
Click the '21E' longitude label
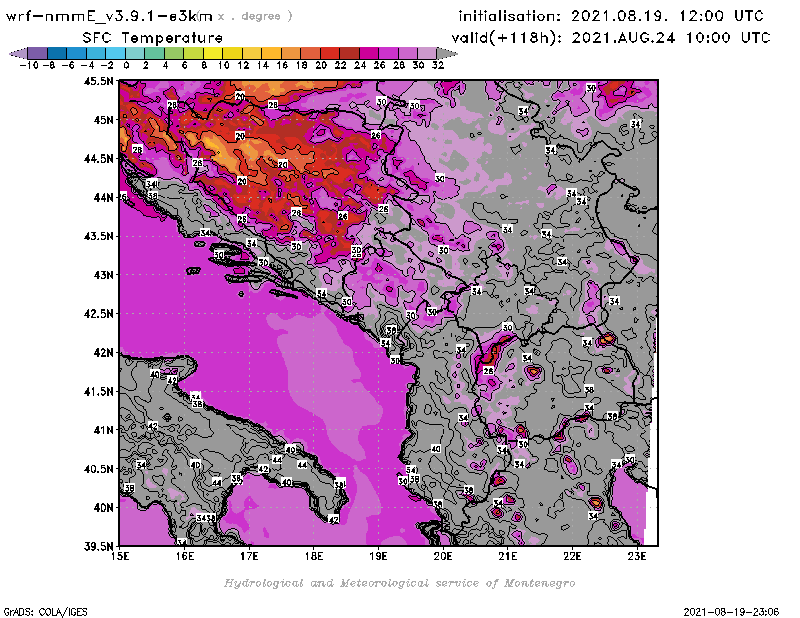coord(508,556)
